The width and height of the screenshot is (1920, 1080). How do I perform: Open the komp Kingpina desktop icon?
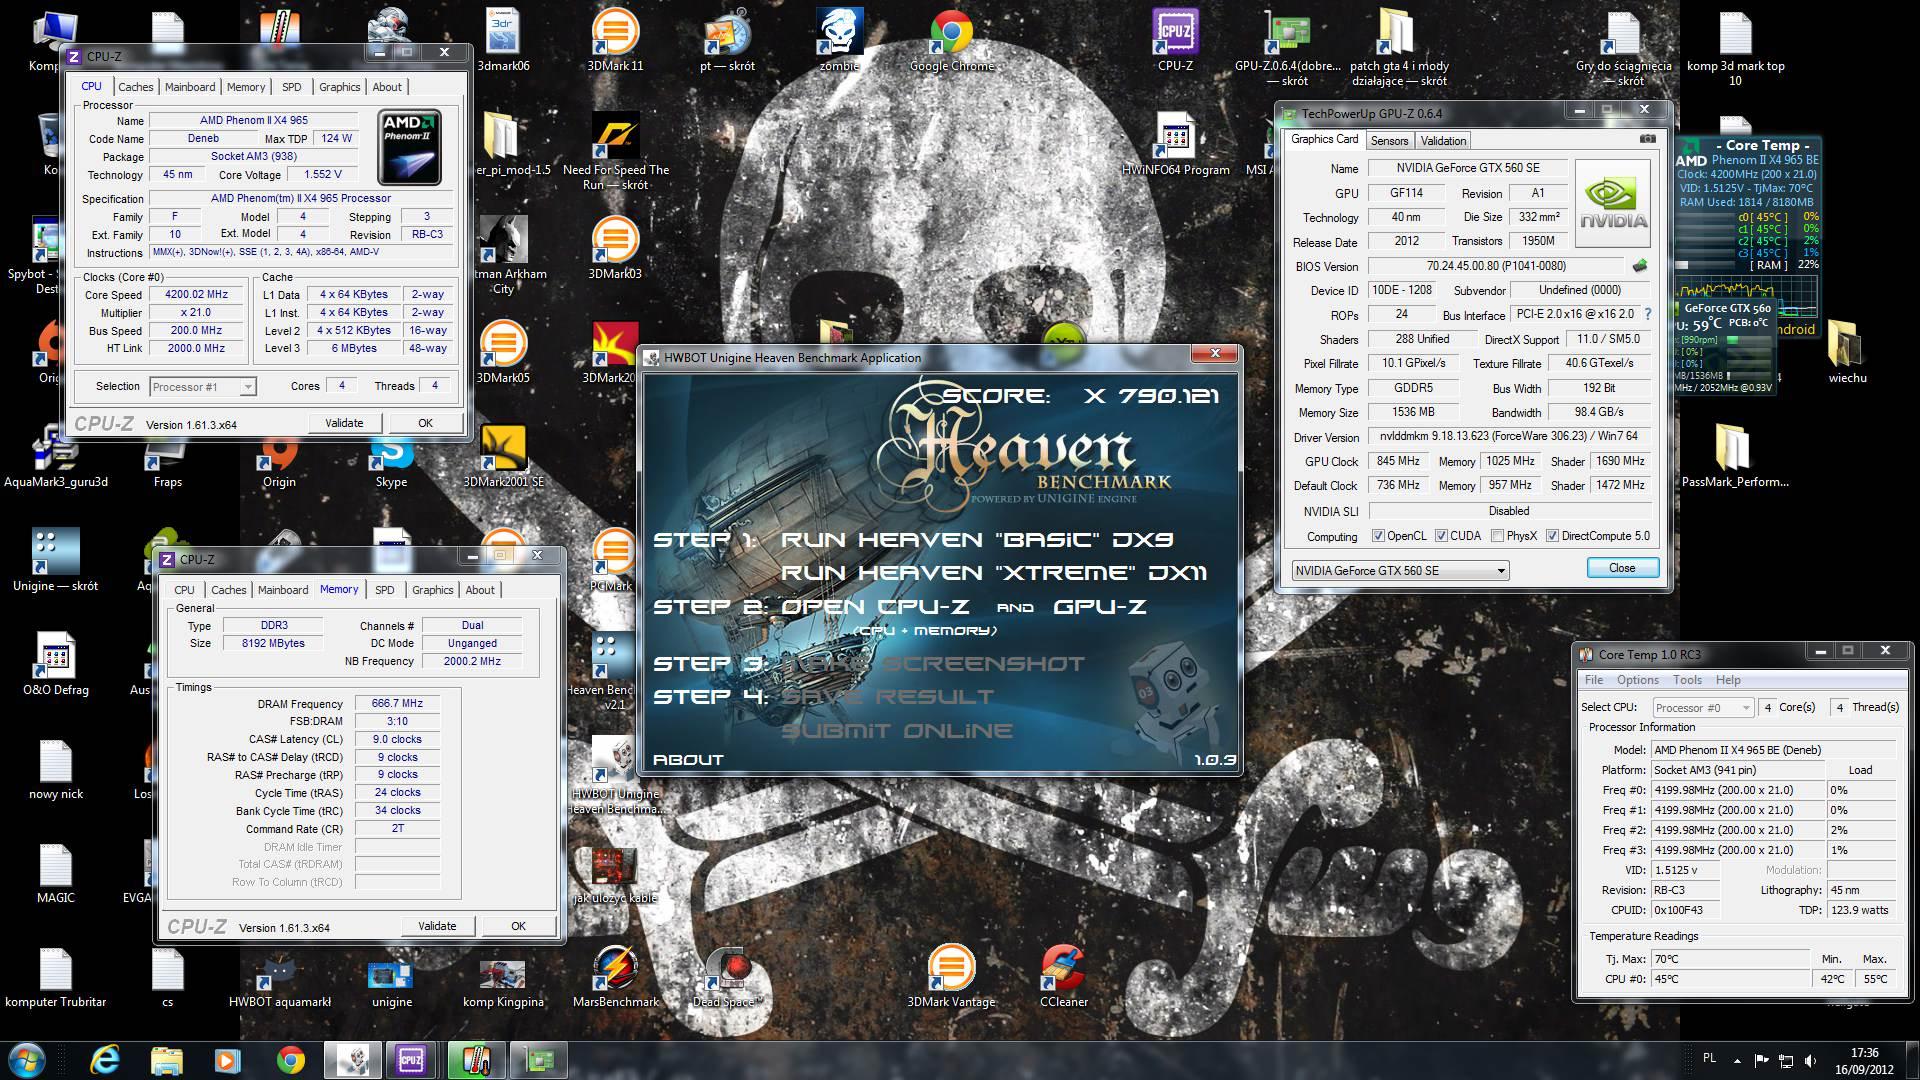pyautogui.click(x=503, y=980)
